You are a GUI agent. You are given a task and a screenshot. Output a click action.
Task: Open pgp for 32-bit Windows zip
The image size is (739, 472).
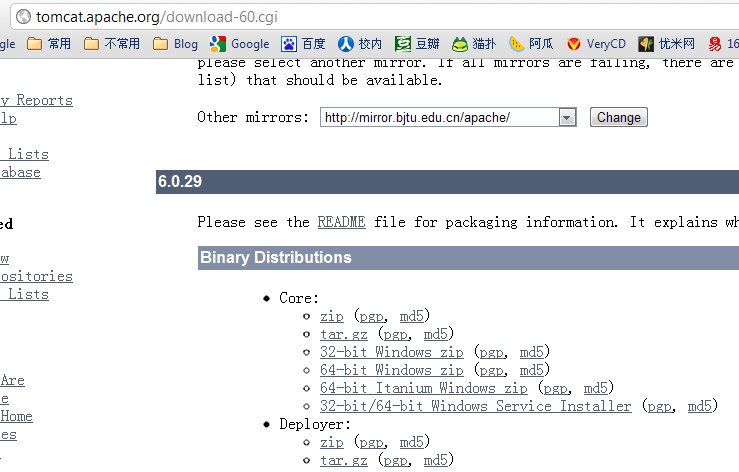493,352
